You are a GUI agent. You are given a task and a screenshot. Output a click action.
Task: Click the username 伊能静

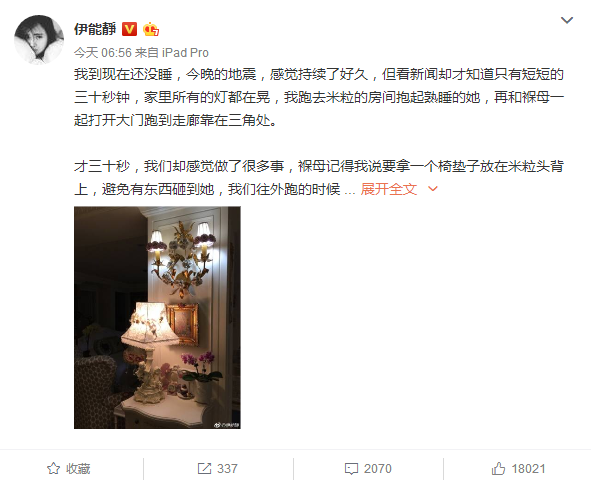click(95, 29)
